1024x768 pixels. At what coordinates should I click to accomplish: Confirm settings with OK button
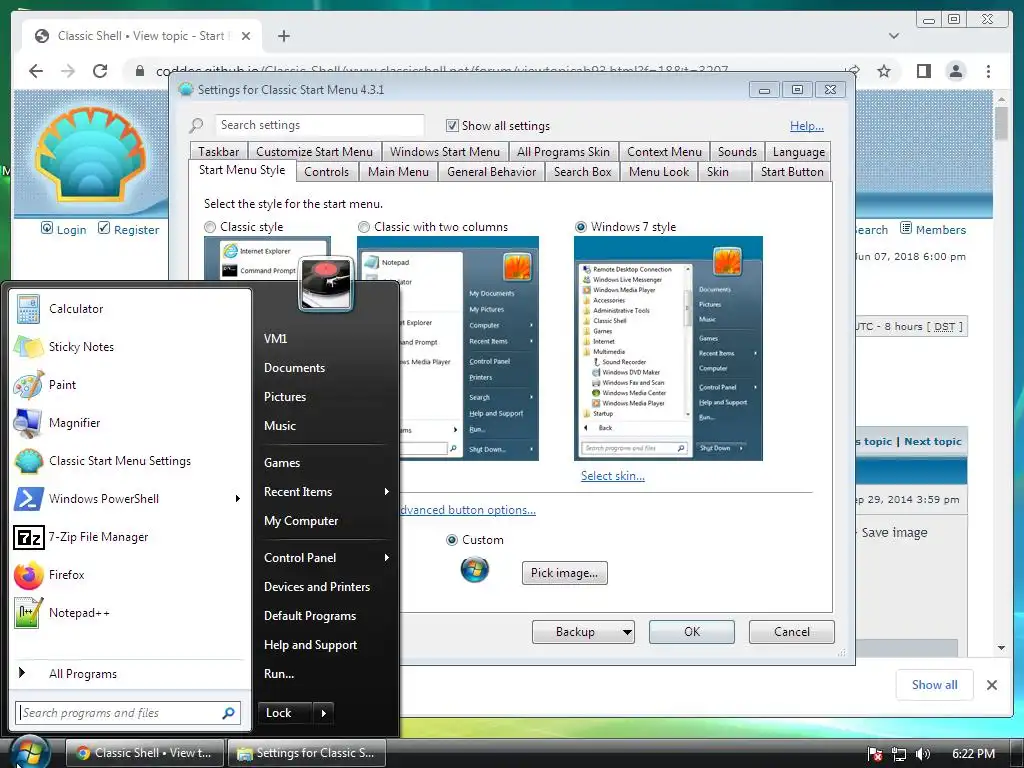[x=692, y=632]
